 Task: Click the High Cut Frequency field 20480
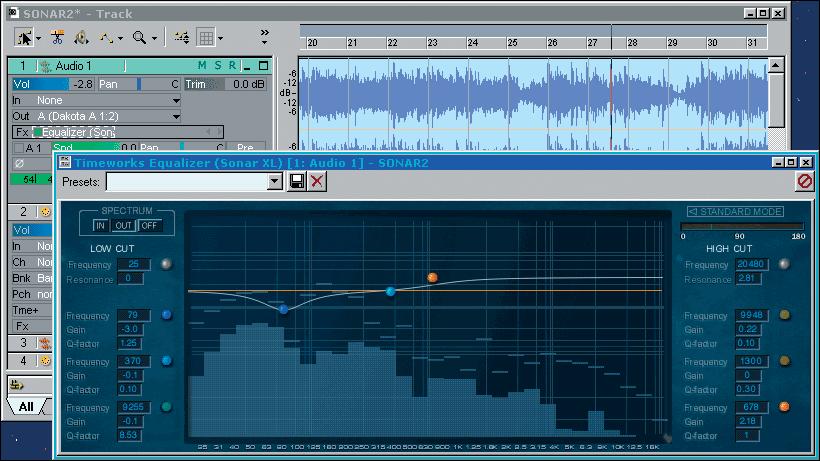(x=751, y=264)
